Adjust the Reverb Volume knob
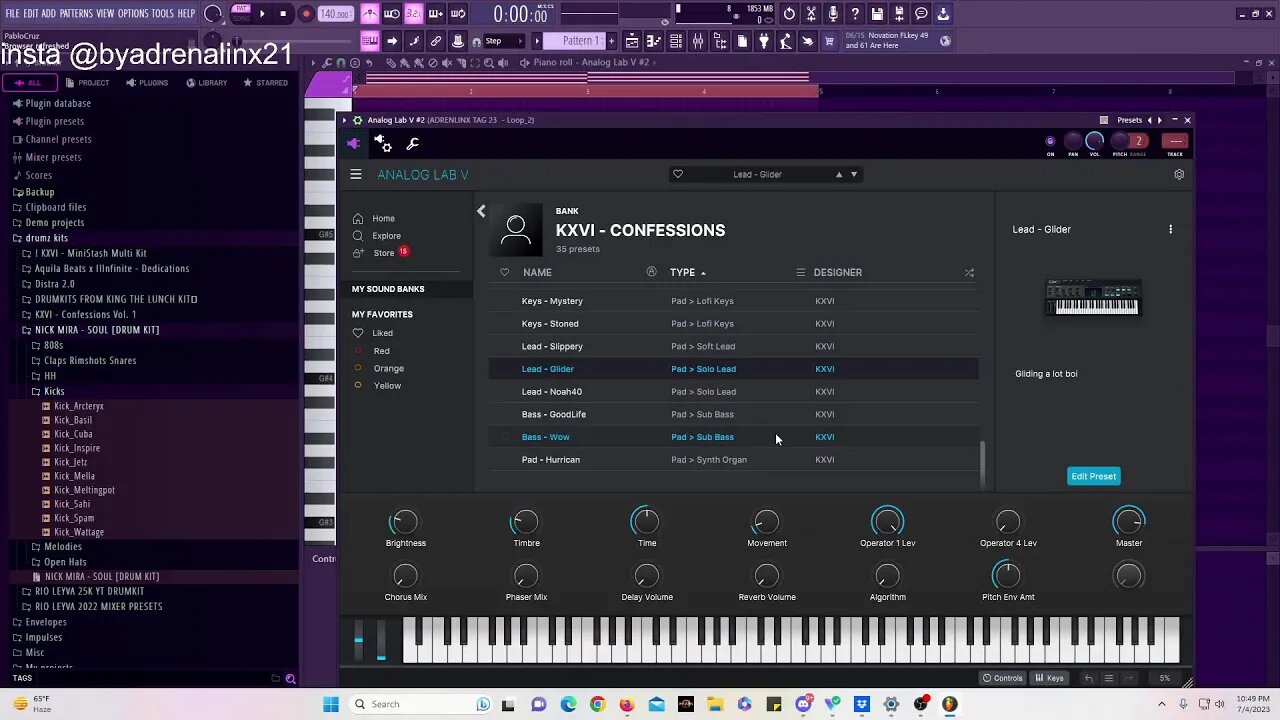This screenshot has width=1280, height=720. (766, 575)
